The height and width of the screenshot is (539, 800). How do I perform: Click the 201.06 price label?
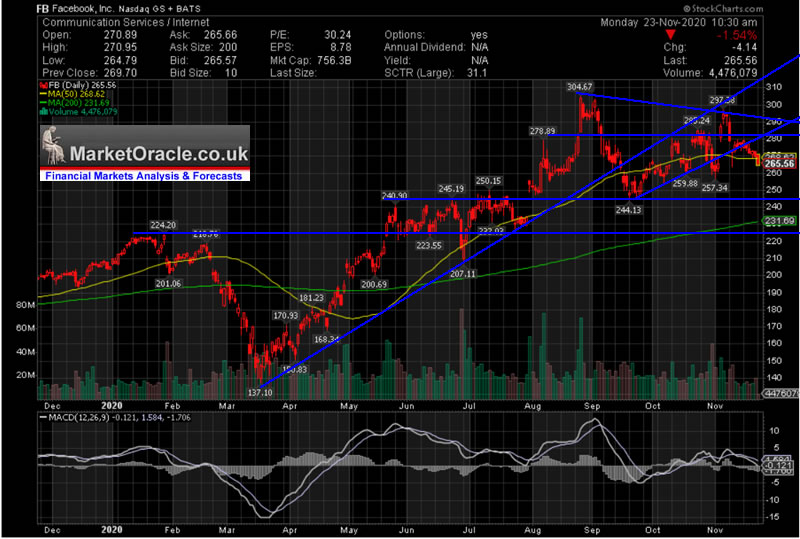(168, 284)
